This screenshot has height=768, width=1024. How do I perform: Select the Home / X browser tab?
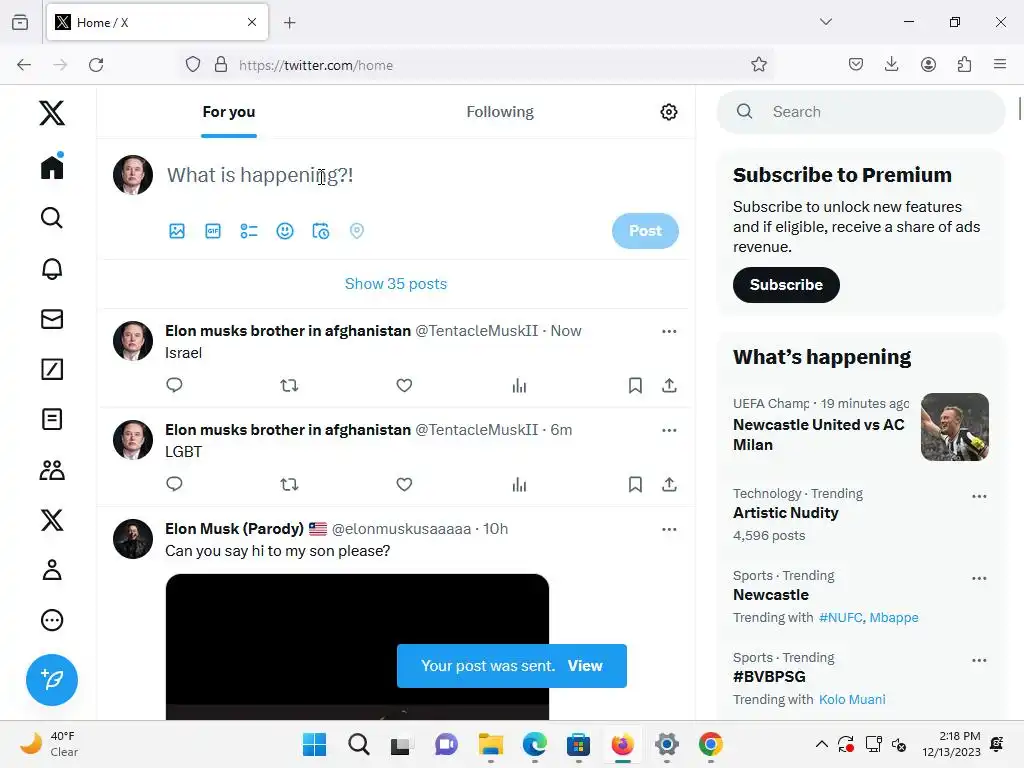point(157,22)
